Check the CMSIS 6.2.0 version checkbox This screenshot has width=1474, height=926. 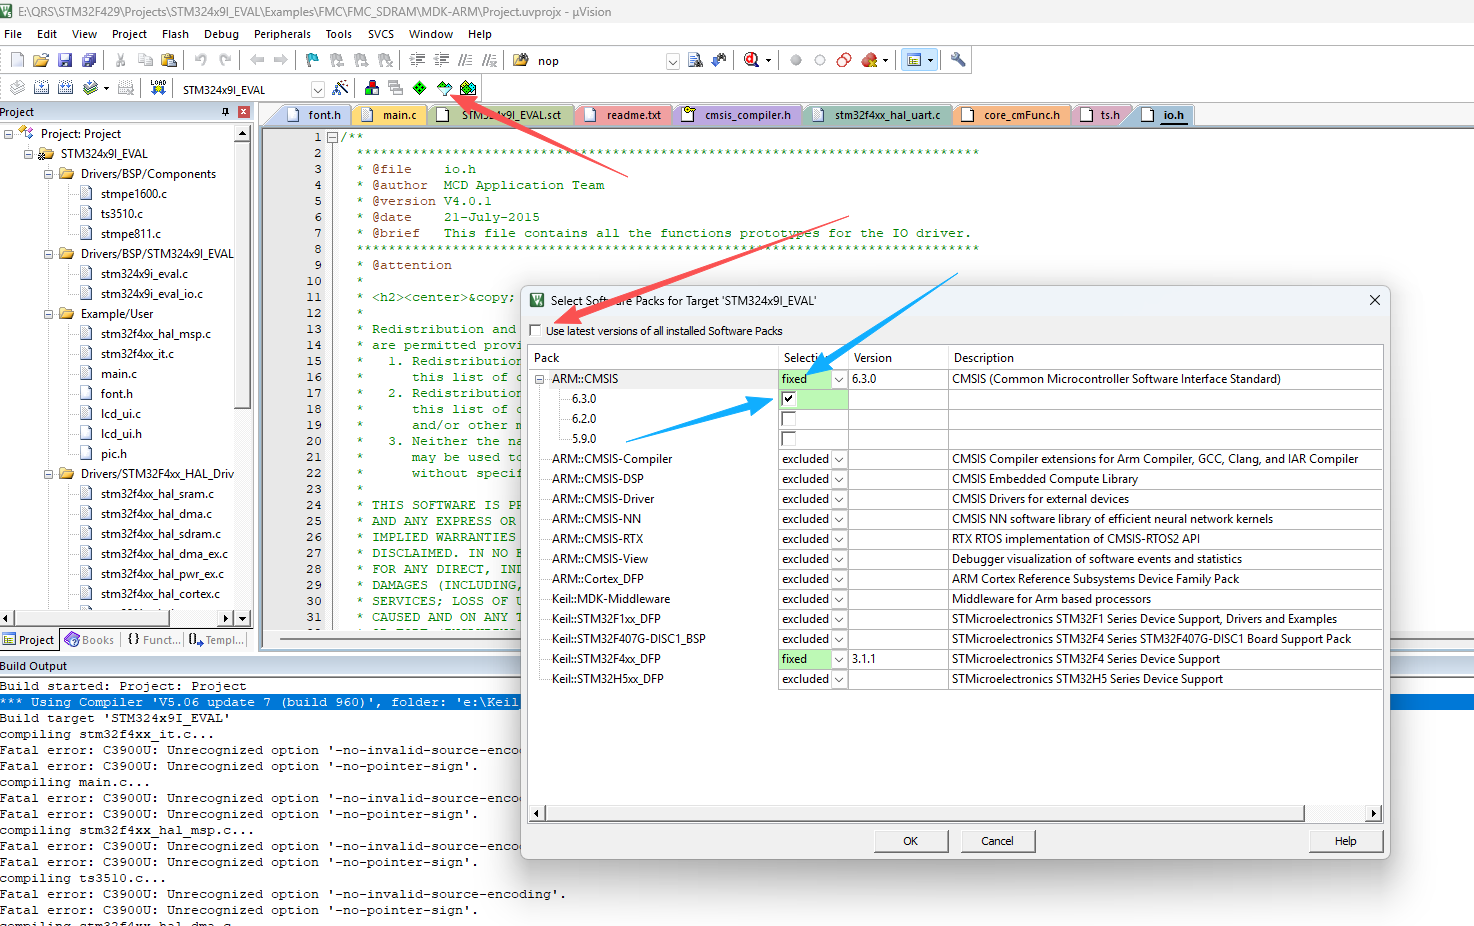(789, 419)
